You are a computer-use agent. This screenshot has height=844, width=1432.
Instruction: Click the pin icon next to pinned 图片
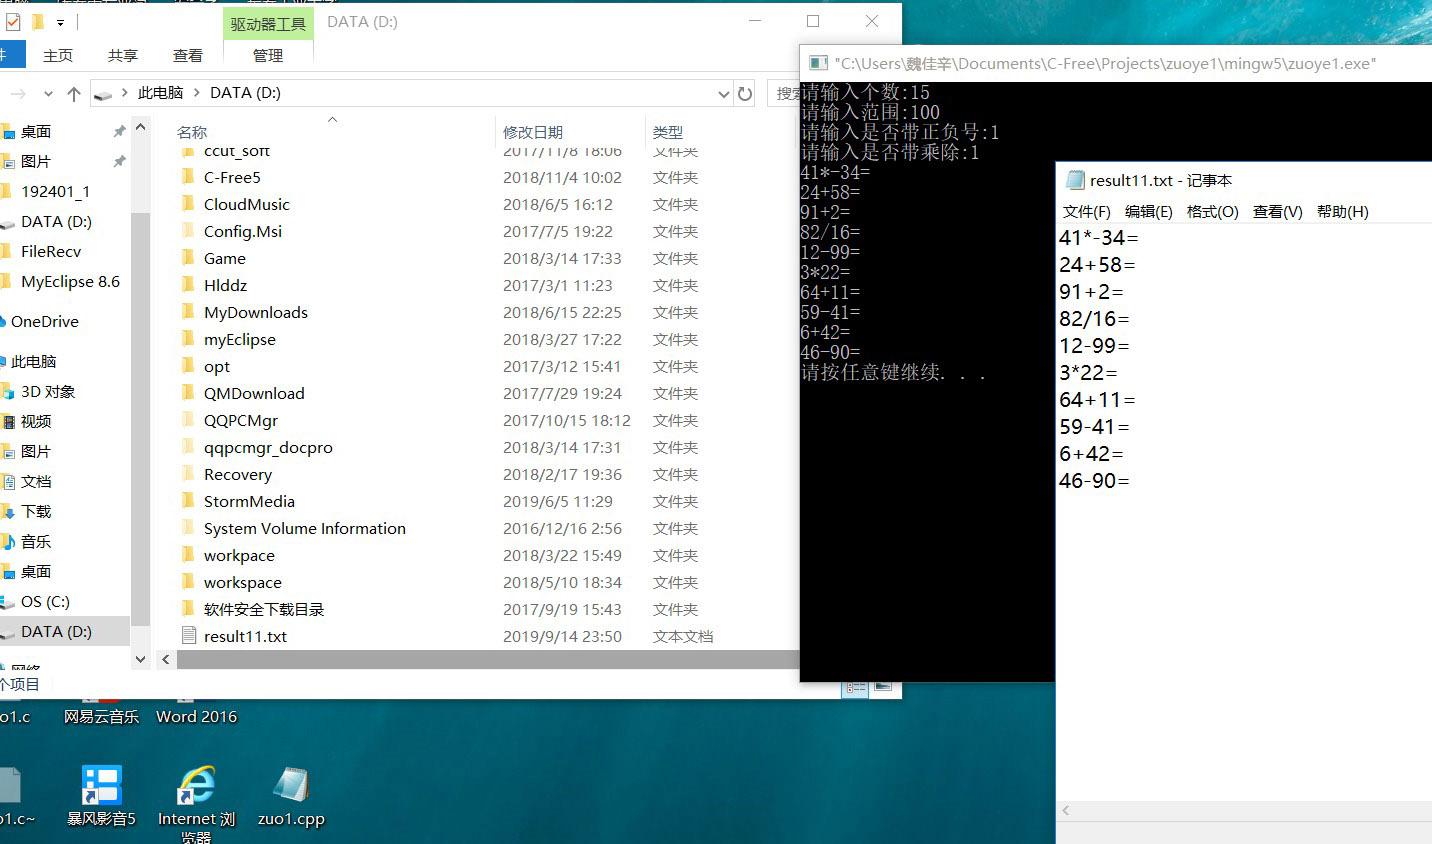[119, 161]
